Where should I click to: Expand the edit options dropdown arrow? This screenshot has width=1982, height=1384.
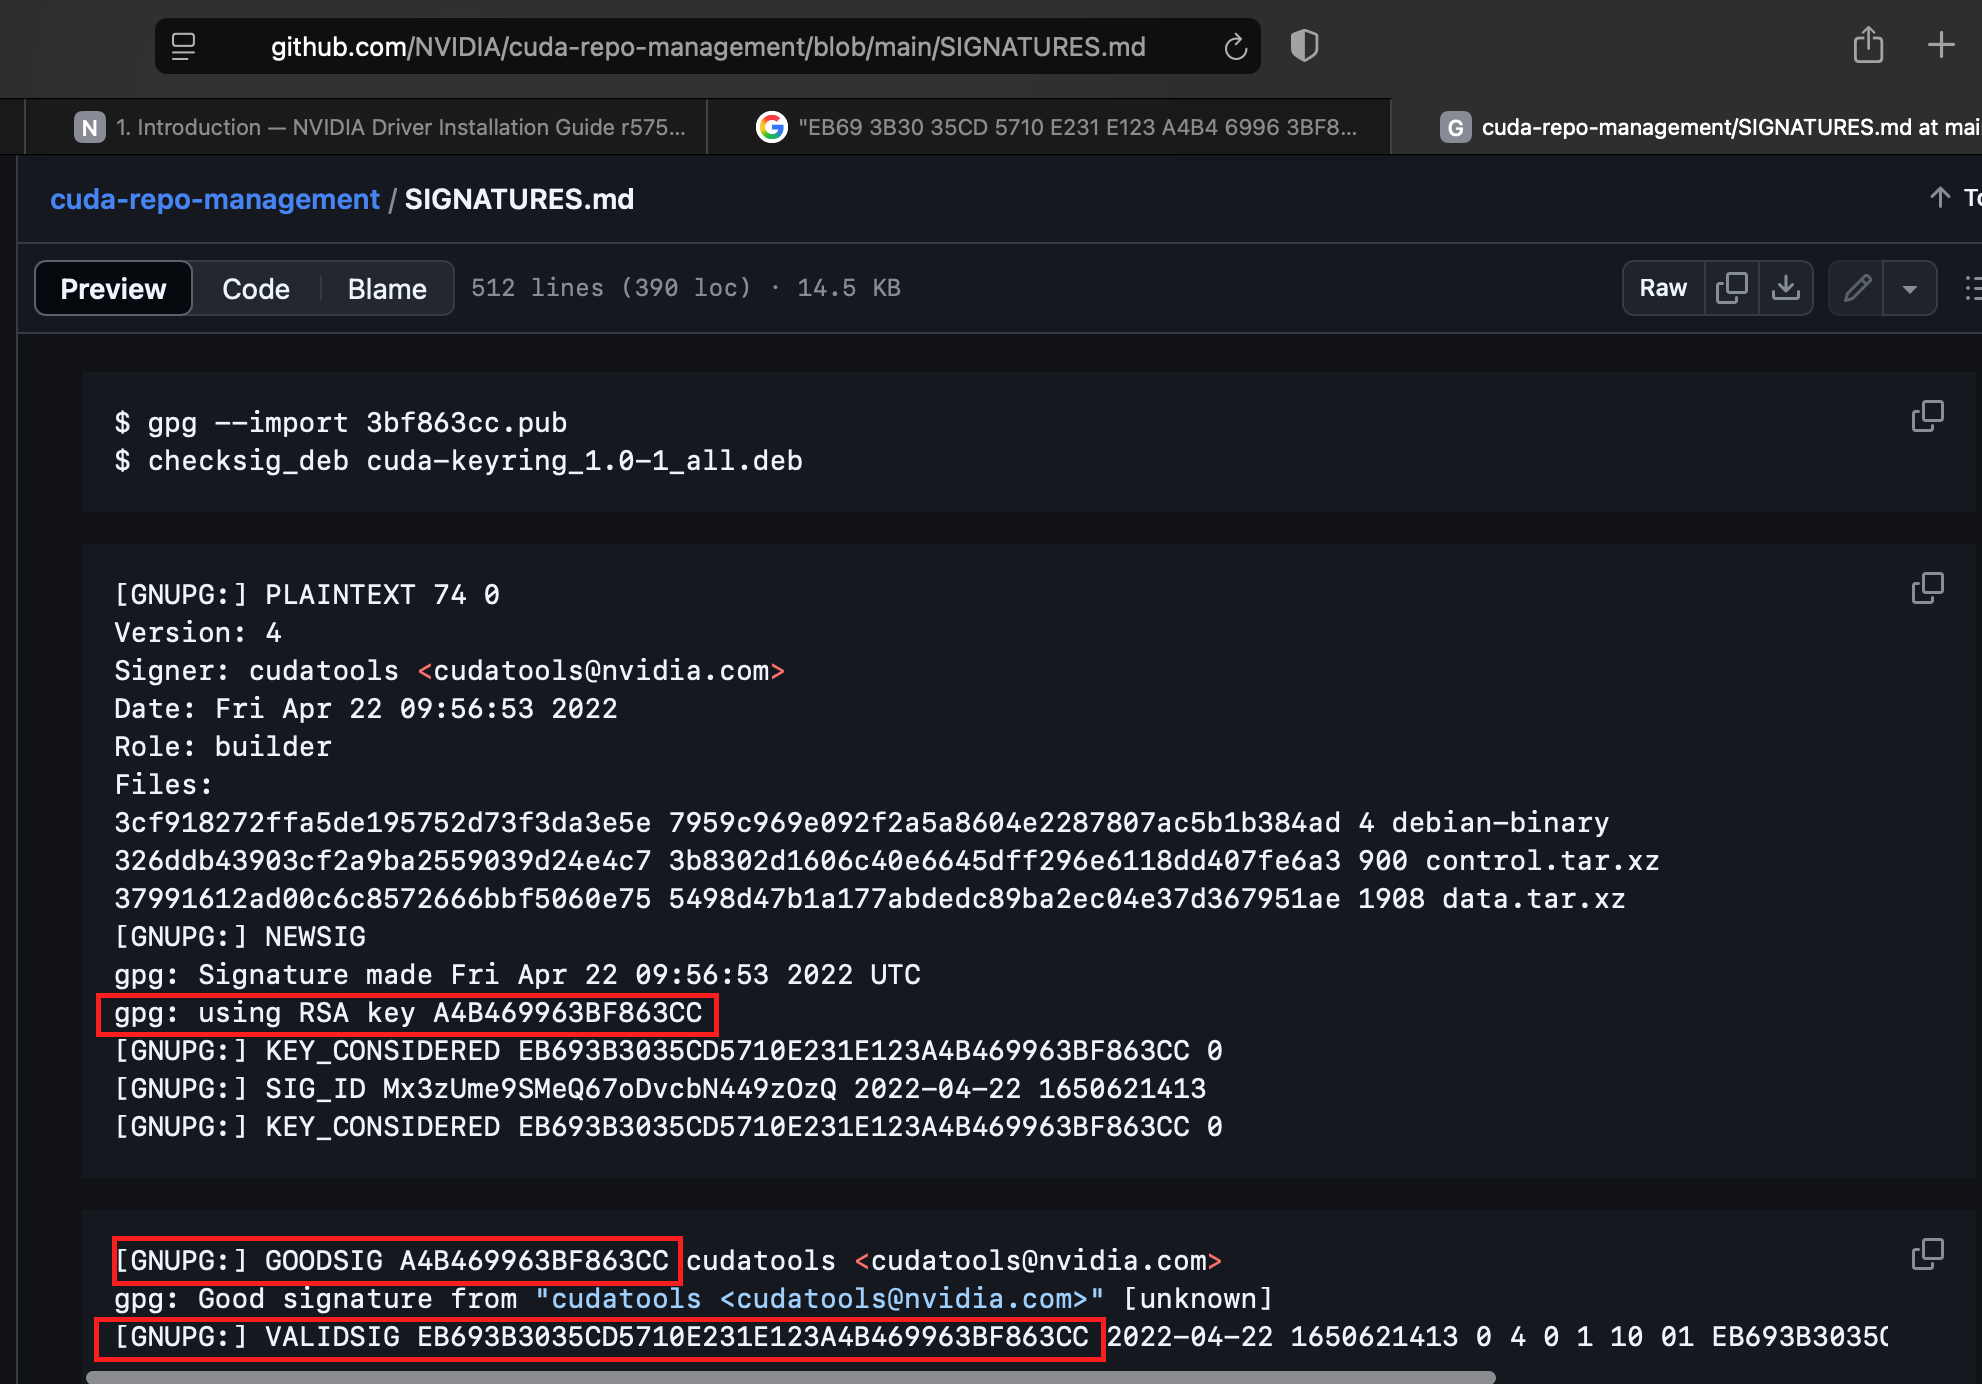tap(1909, 288)
